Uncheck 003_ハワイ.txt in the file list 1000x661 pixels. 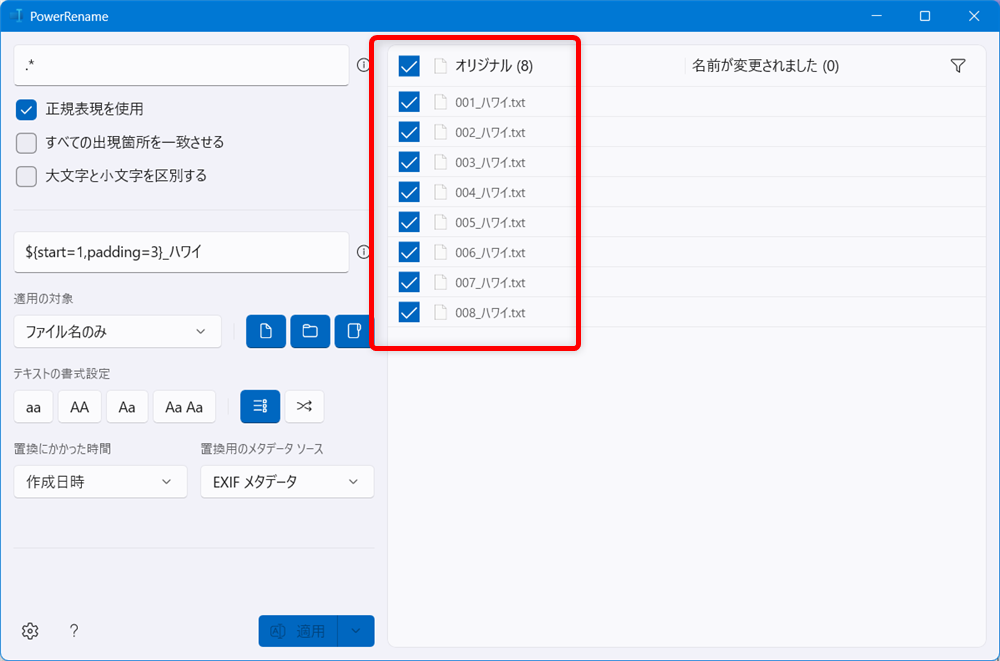[408, 161]
